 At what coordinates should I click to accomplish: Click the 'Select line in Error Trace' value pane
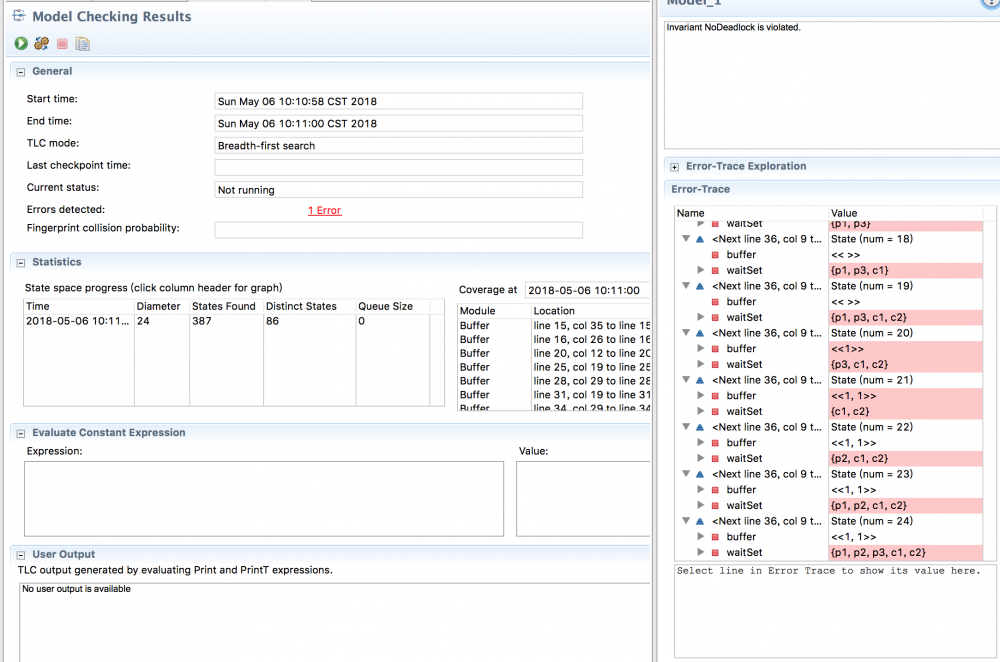[835, 610]
